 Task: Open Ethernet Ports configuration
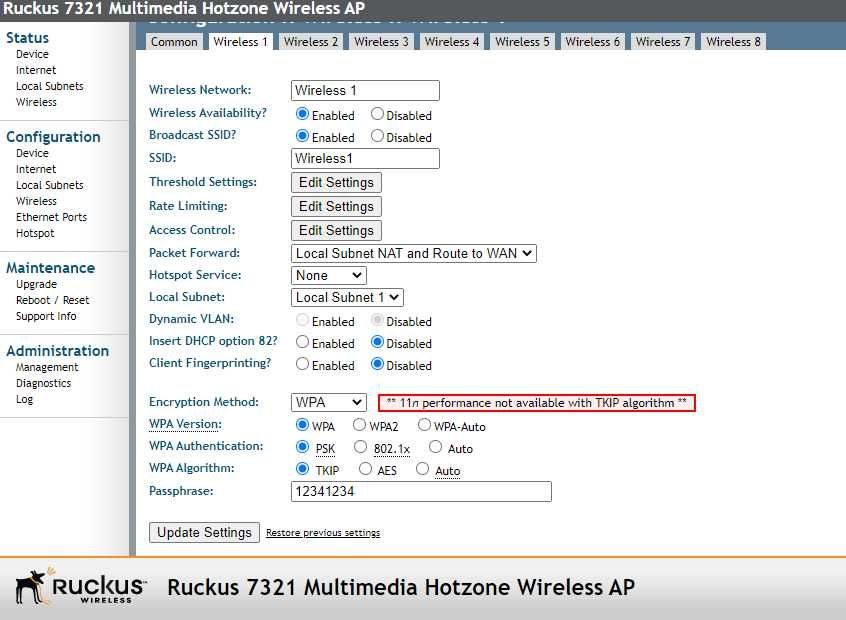pos(51,217)
